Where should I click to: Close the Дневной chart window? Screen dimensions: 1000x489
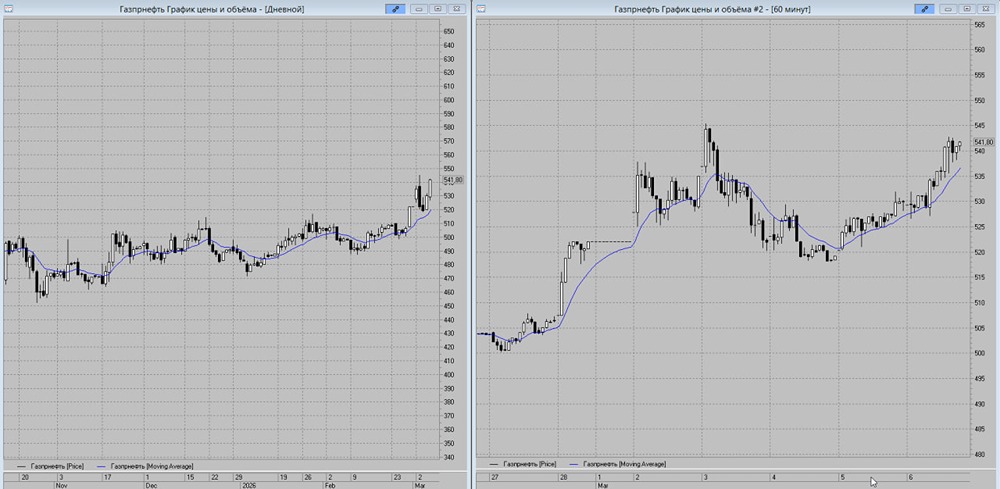456,9
